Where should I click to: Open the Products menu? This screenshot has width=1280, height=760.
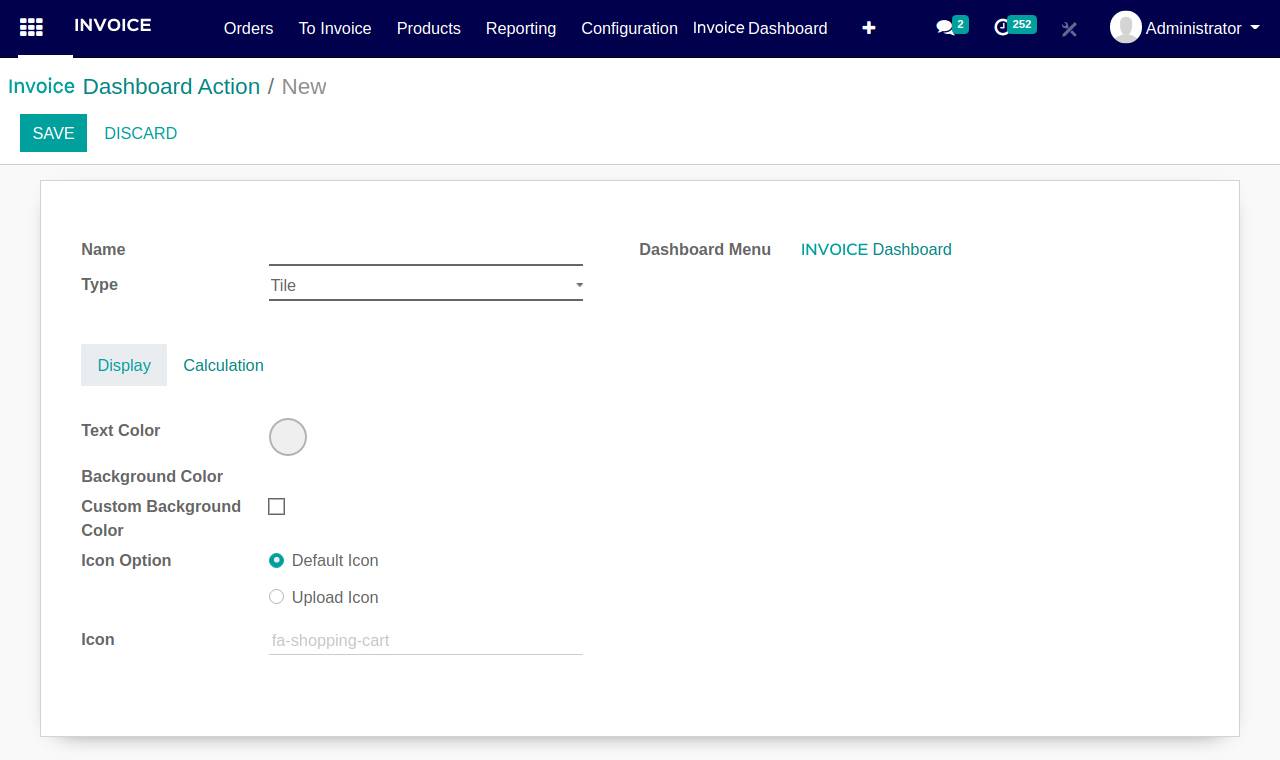click(429, 28)
